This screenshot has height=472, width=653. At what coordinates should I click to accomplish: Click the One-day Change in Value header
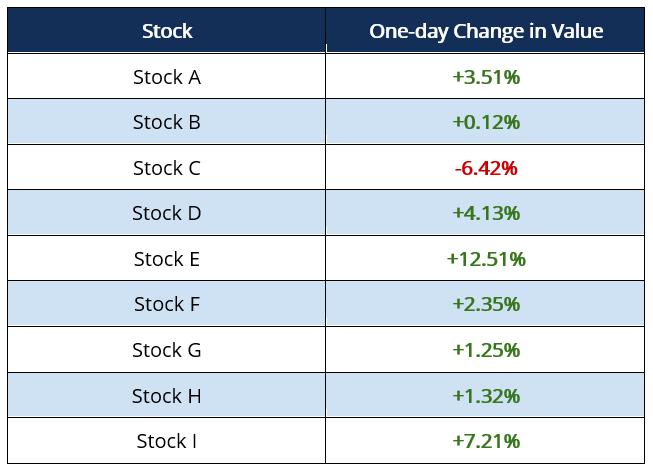[x=485, y=31]
